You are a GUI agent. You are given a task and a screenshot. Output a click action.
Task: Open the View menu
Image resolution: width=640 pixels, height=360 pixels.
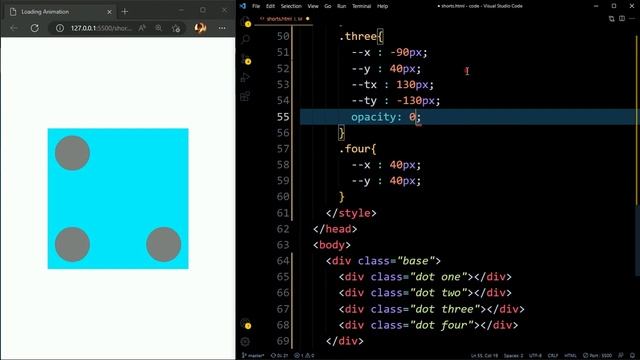tap(313, 6)
